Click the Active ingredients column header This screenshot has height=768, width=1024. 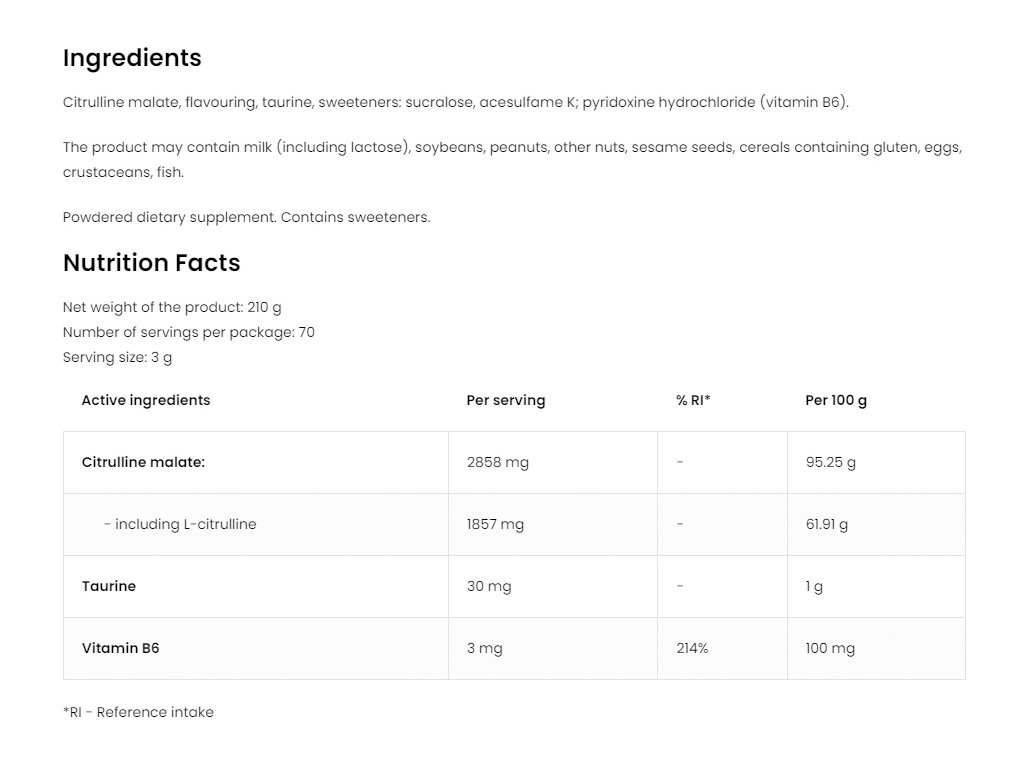pyautogui.click(x=146, y=400)
